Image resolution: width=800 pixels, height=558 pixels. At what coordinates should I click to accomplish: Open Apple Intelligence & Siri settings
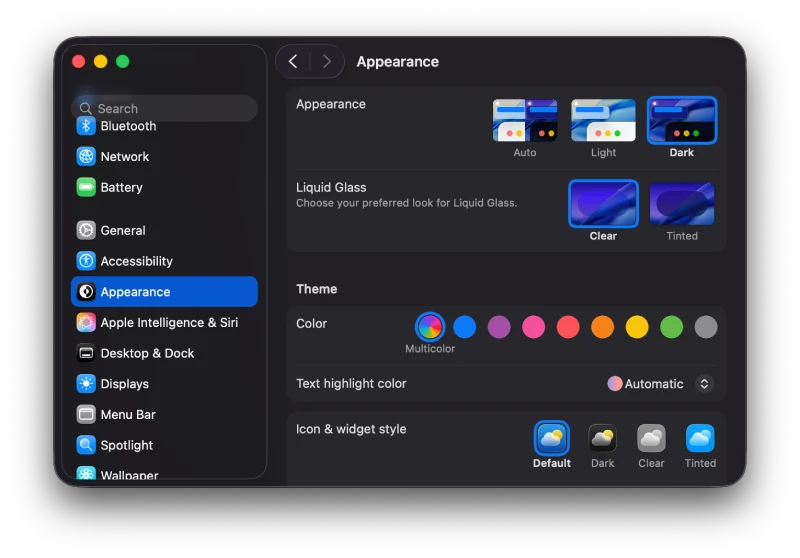point(169,323)
